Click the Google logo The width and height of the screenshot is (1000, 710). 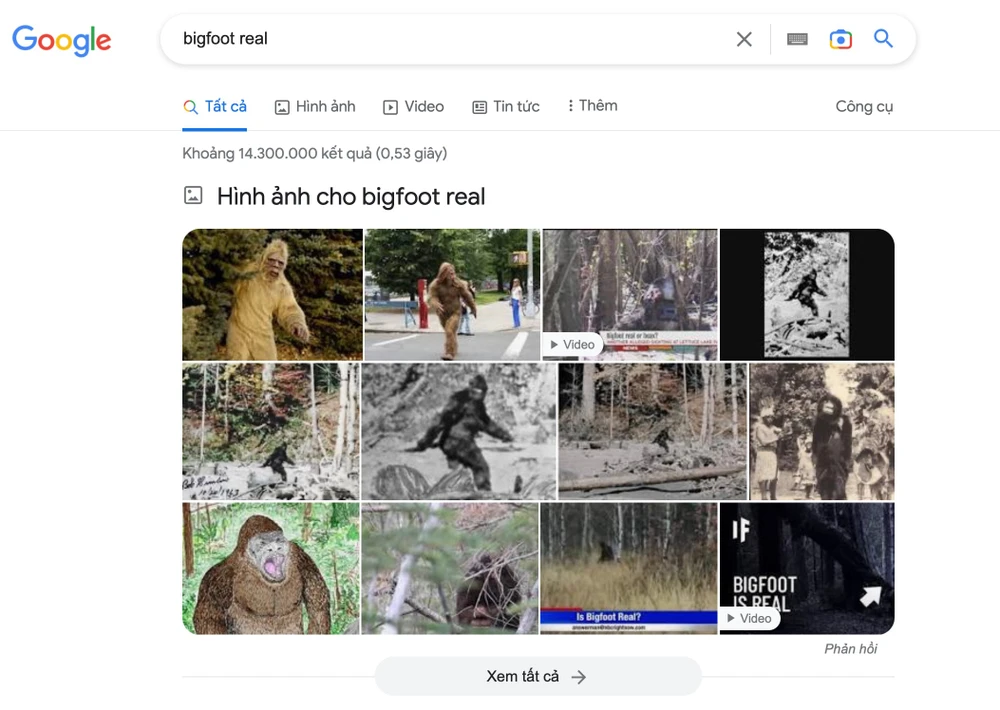click(x=61, y=40)
